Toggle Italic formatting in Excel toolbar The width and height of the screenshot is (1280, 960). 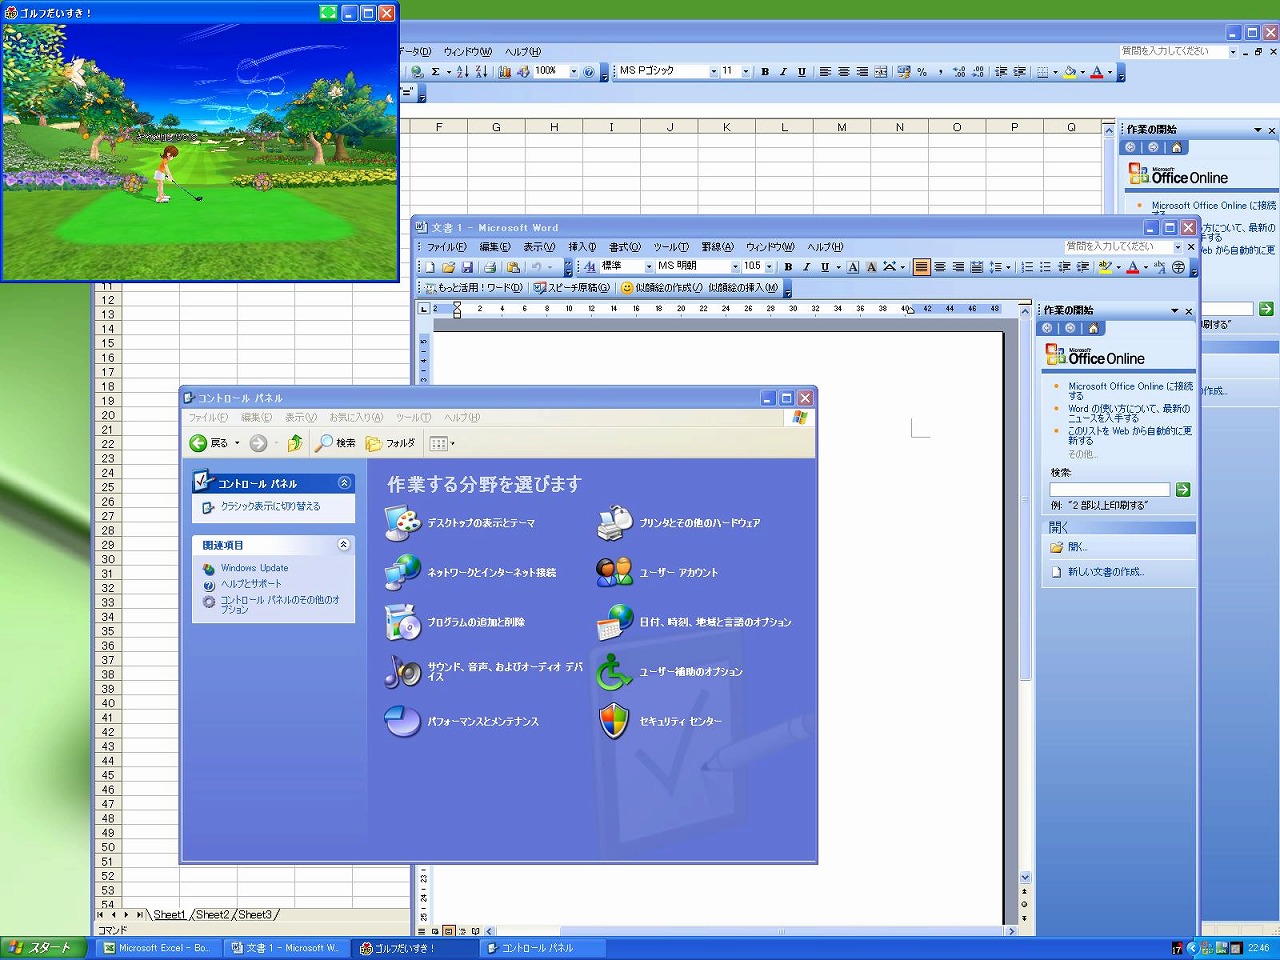pyautogui.click(x=783, y=72)
